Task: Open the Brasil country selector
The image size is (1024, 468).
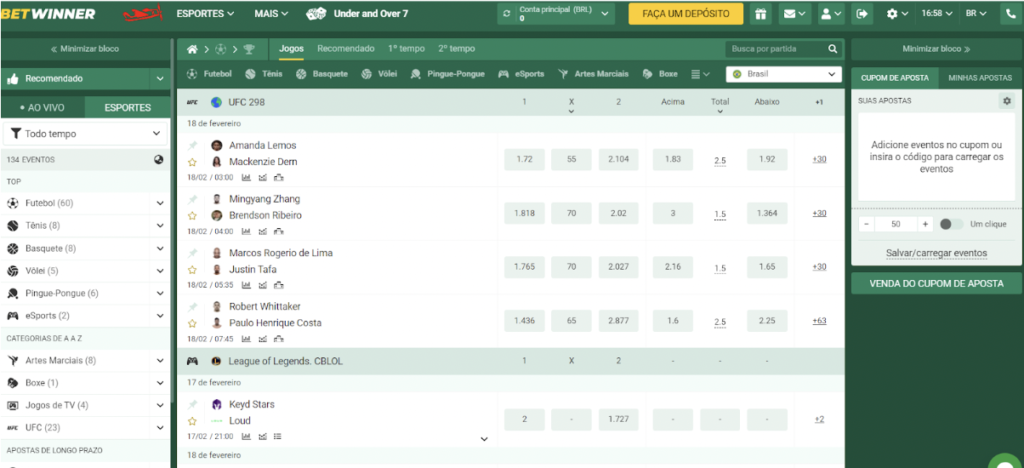Action: [x=783, y=74]
